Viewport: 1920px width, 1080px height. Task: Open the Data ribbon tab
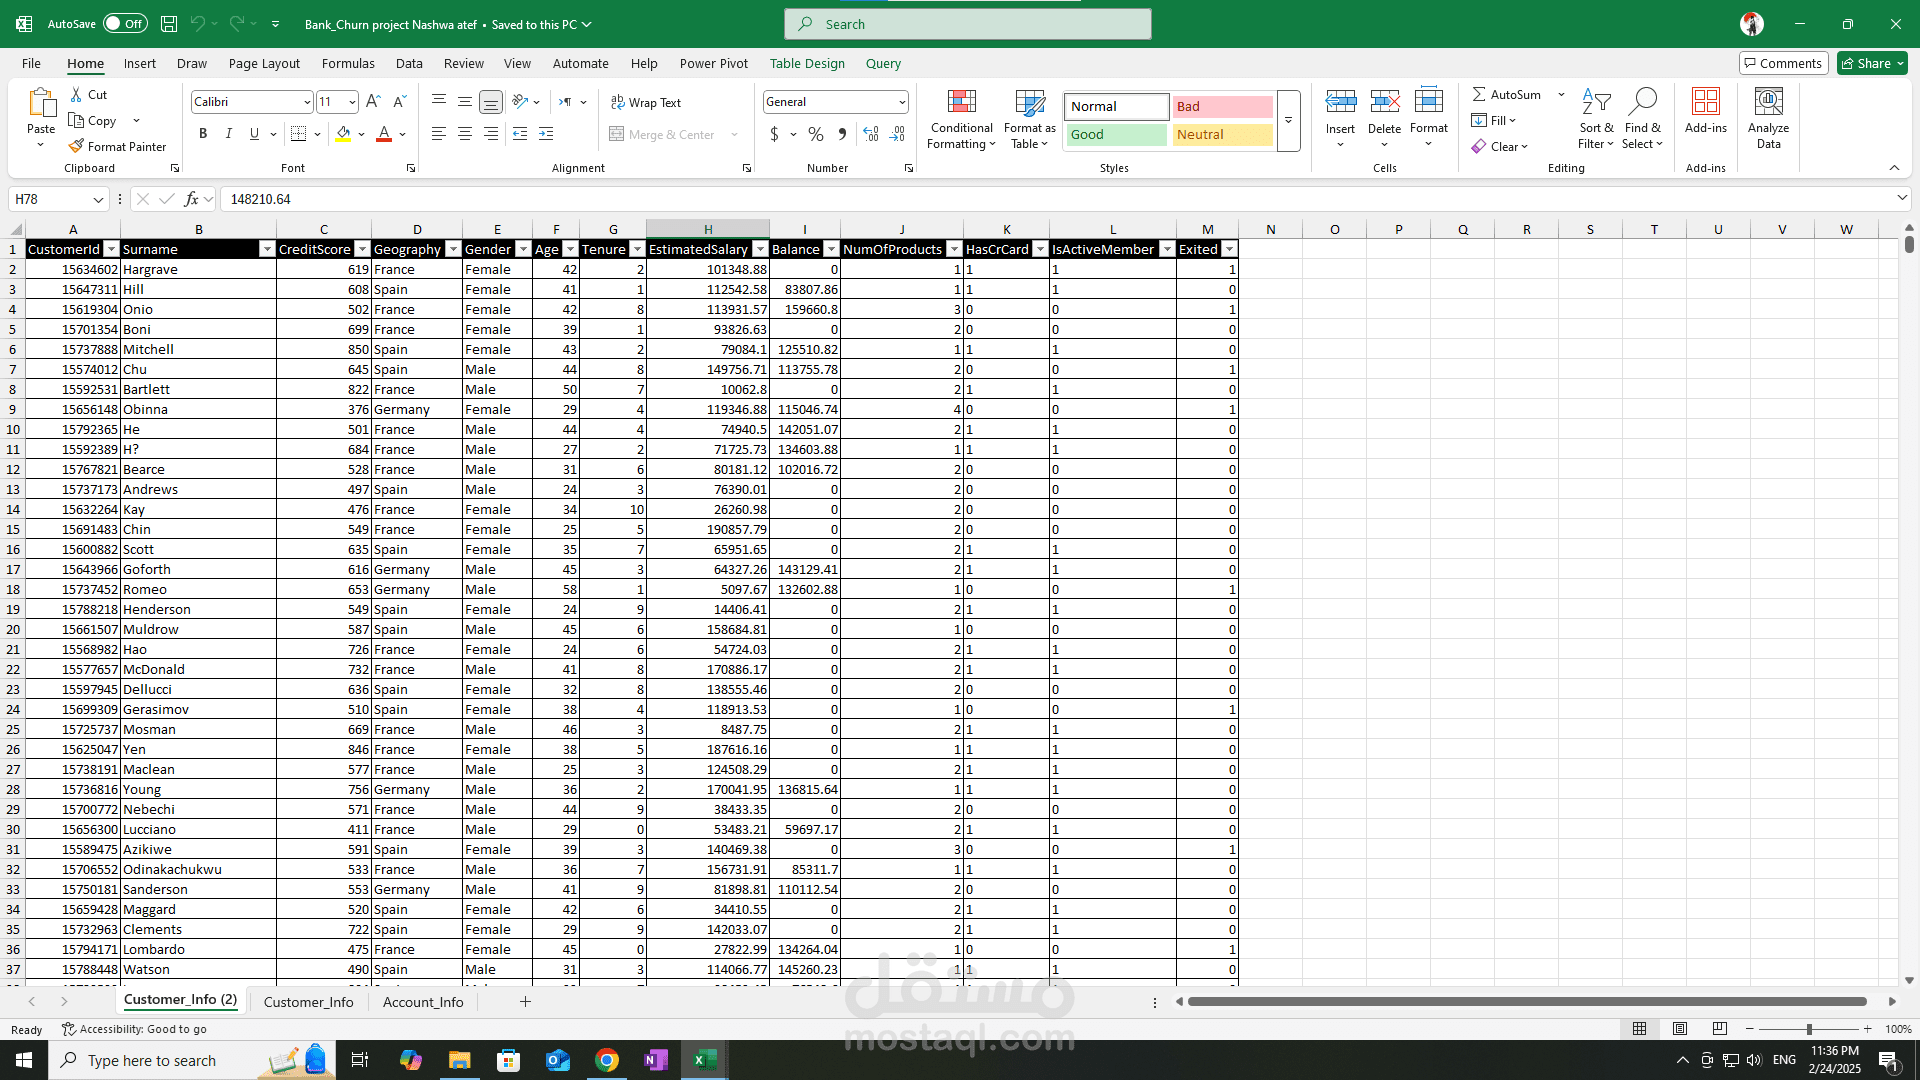click(x=409, y=63)
